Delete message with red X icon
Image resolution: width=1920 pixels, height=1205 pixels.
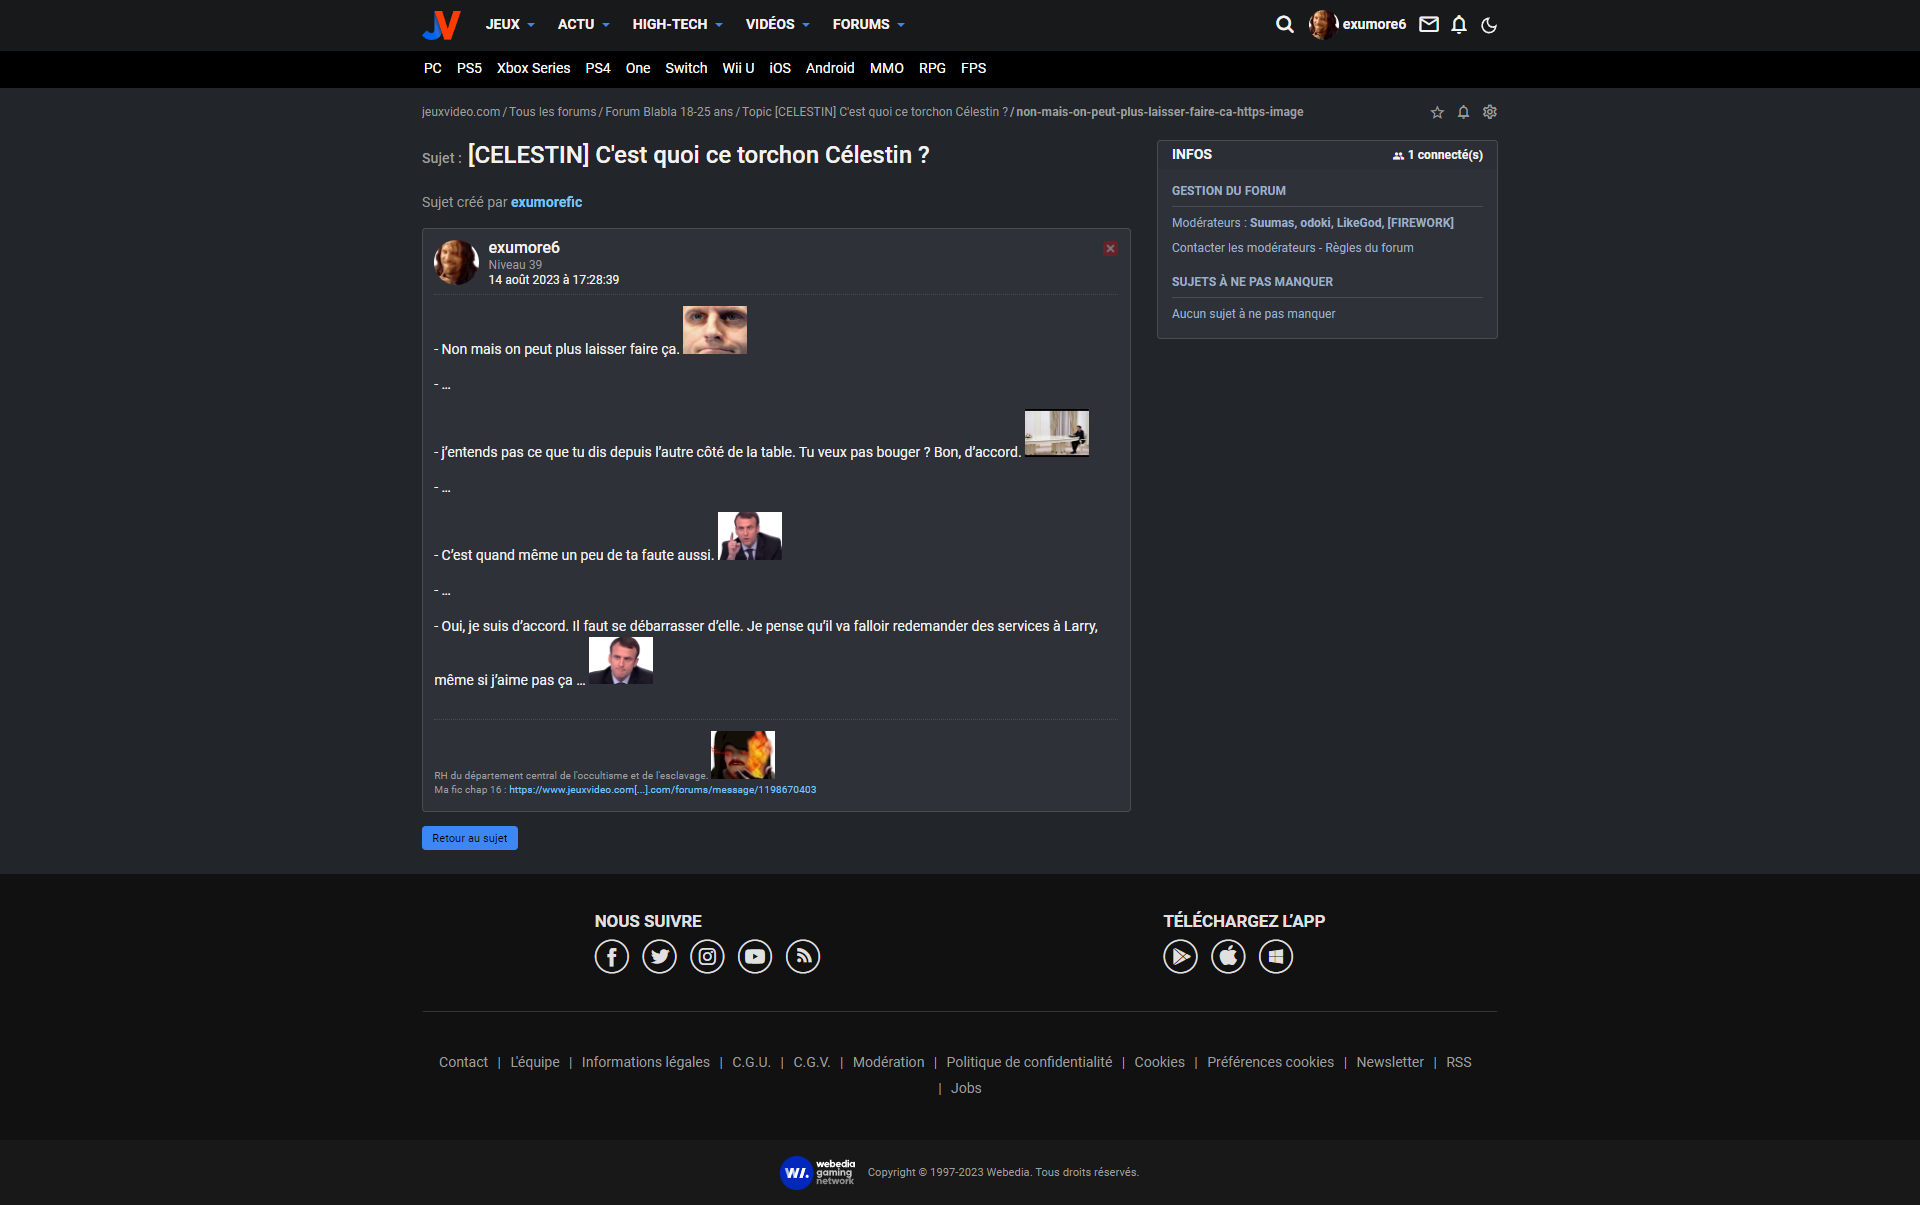coord(1110,248)
